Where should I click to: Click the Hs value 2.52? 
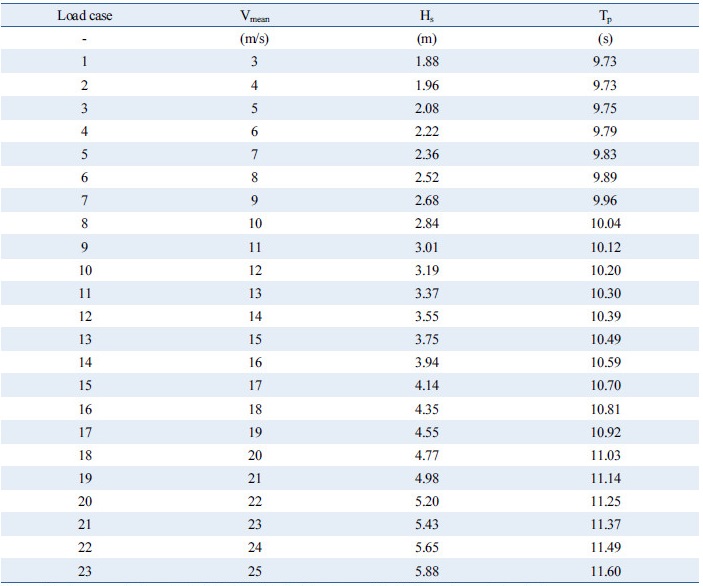click(428, 177)
